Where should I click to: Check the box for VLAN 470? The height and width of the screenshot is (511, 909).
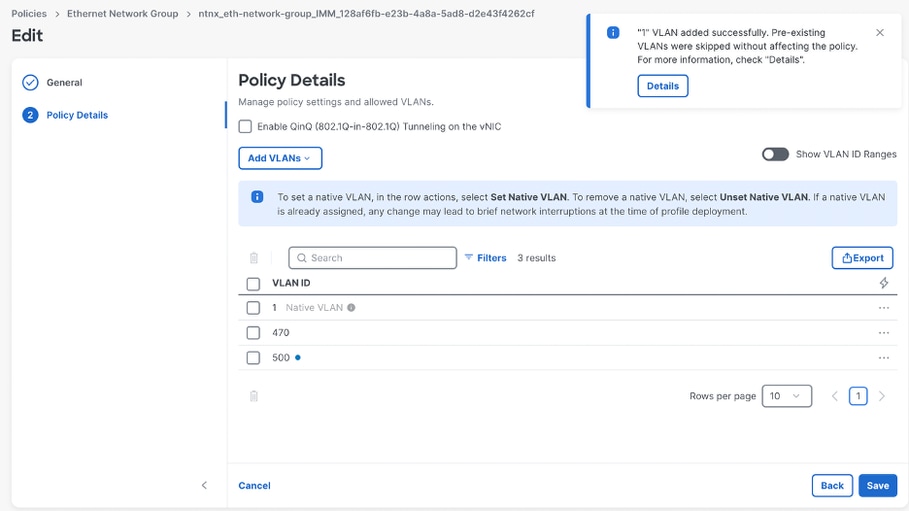(253, 333)
